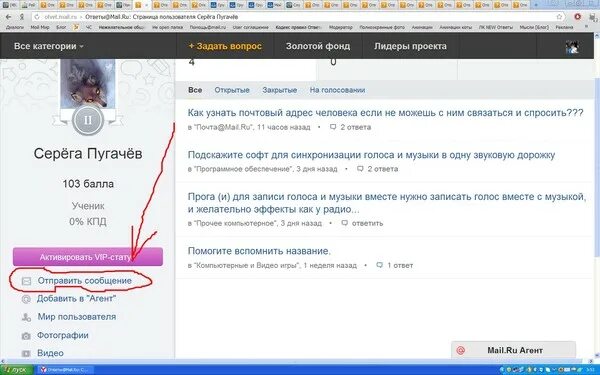Click envelope icon next to 'Отправить сообщение'
This screenshot has height=375, width=600.
(x=26, y=282)
